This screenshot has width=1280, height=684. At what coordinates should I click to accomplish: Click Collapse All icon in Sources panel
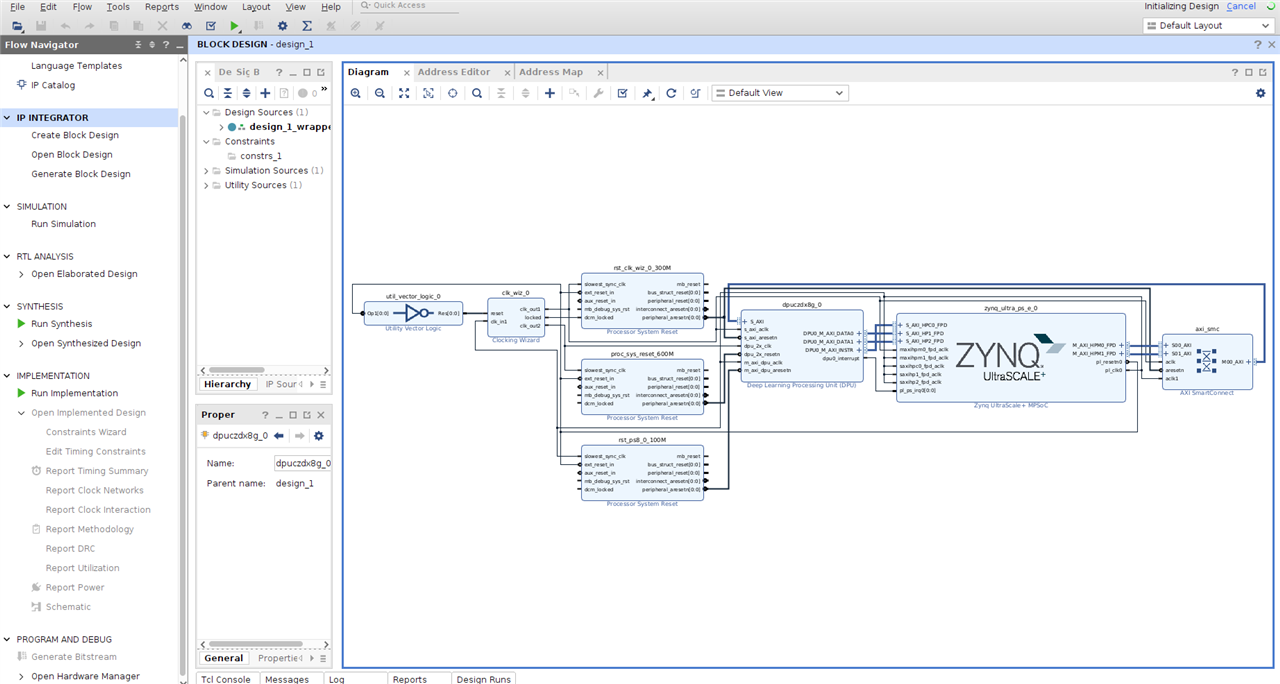tap(228, 93)
